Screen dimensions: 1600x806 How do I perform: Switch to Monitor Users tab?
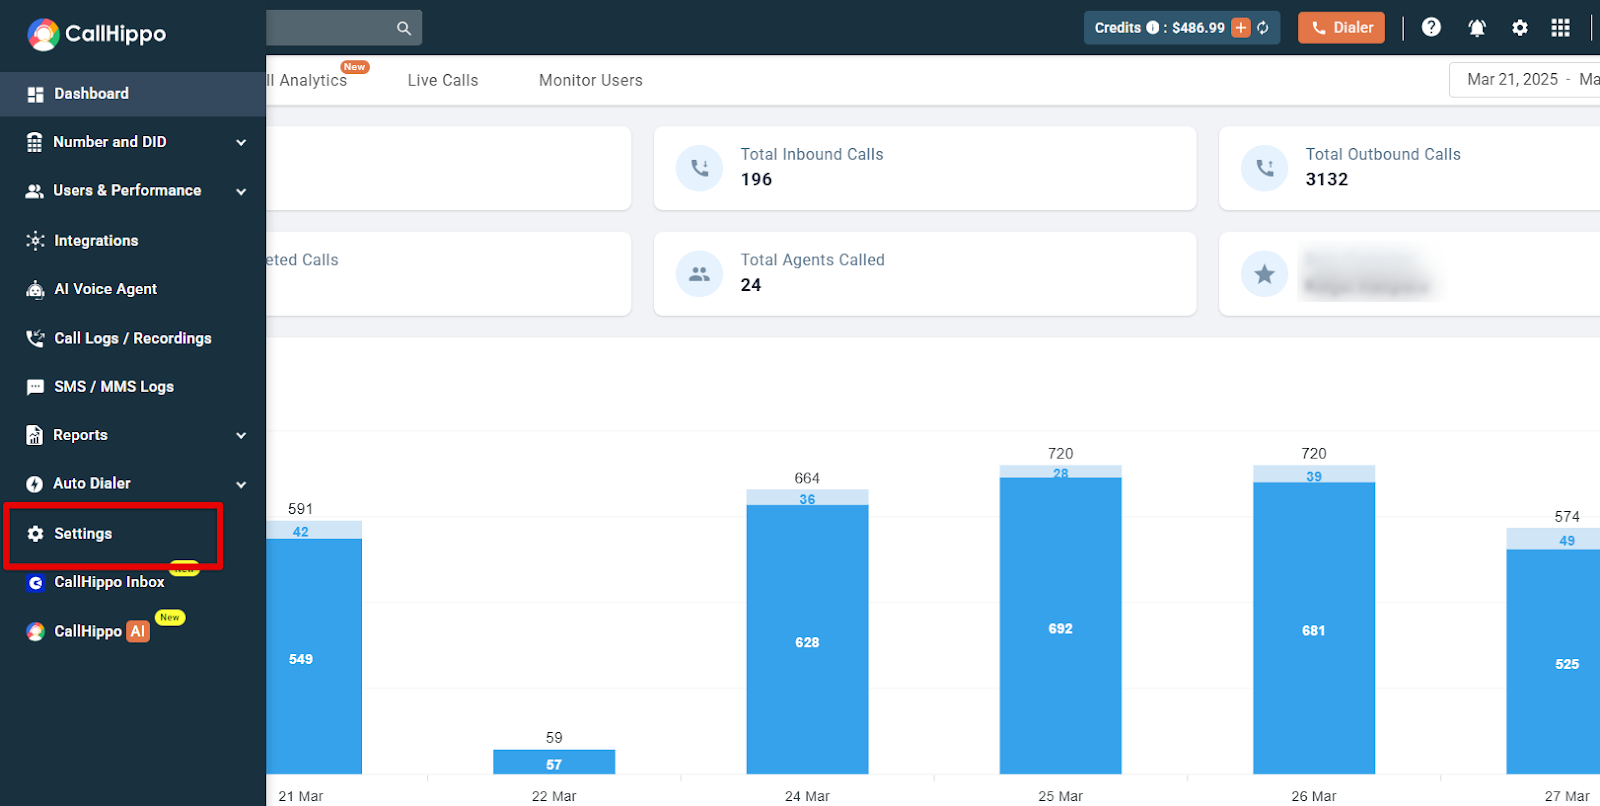(x=591, y=81)
